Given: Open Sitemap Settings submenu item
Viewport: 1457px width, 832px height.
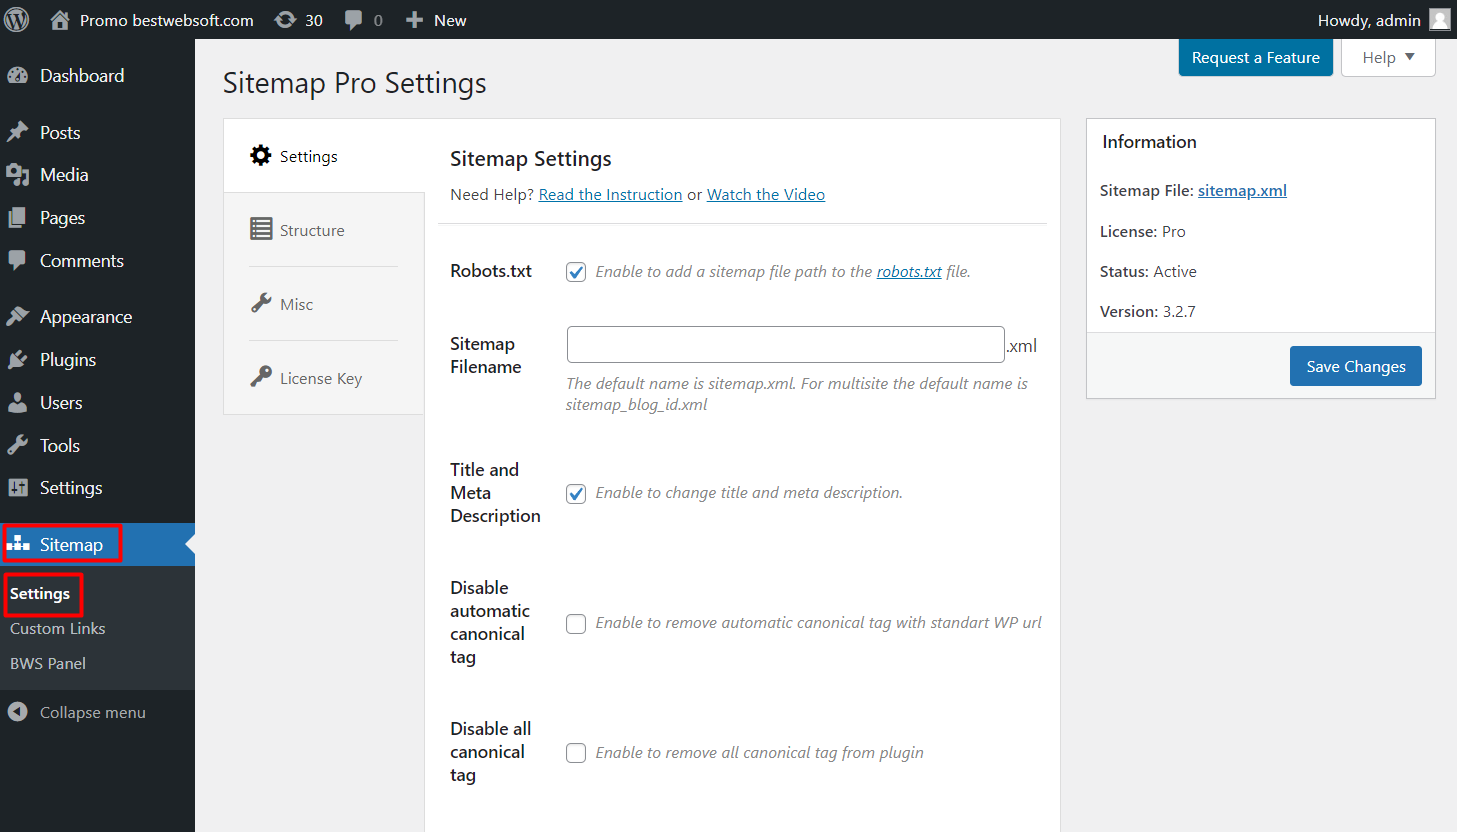Looking at the screenshot, I should click(x=40, y=594).
